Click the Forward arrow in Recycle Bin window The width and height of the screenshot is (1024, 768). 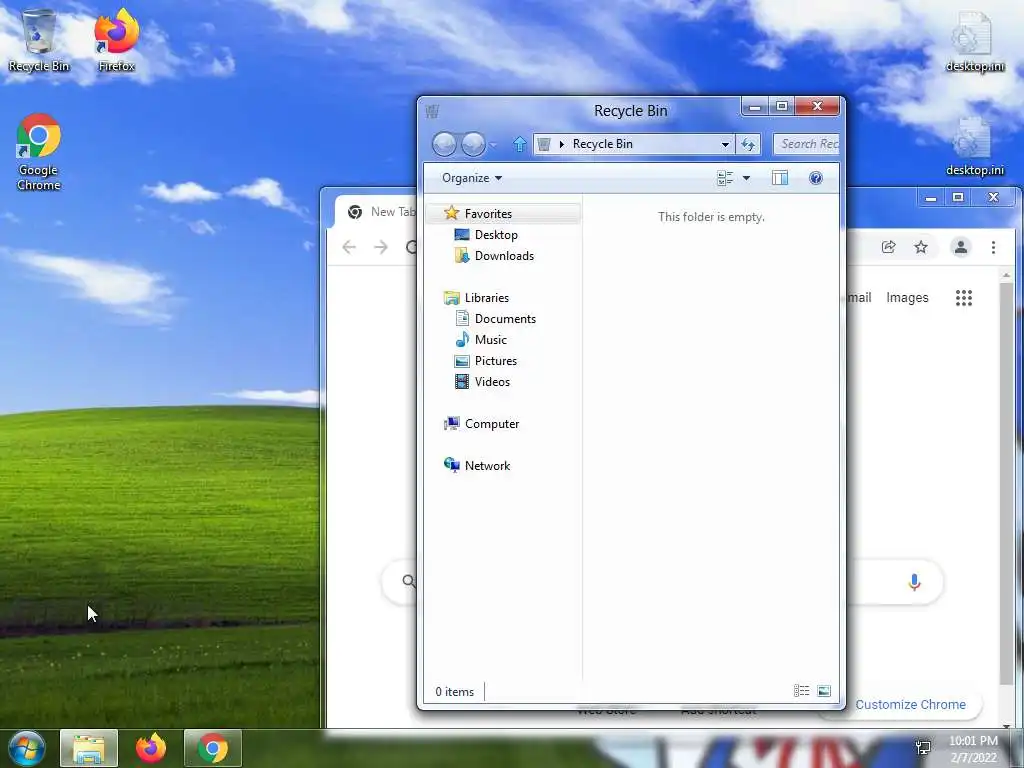(x=473, y=144)
